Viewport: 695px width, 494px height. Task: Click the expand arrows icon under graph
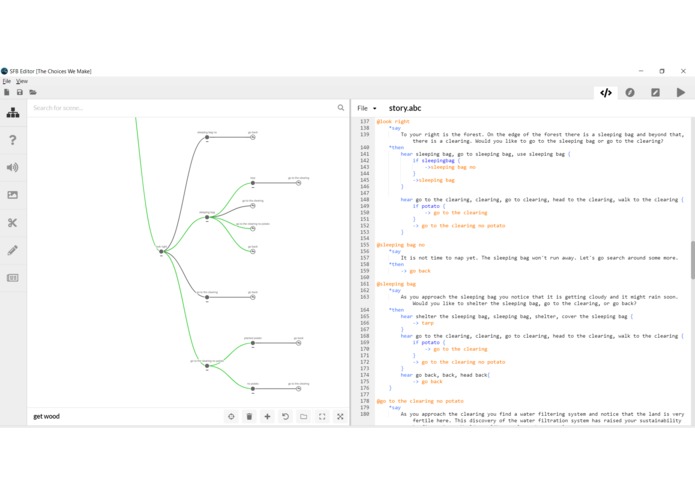pyautogui.click(x=340, y=416)
